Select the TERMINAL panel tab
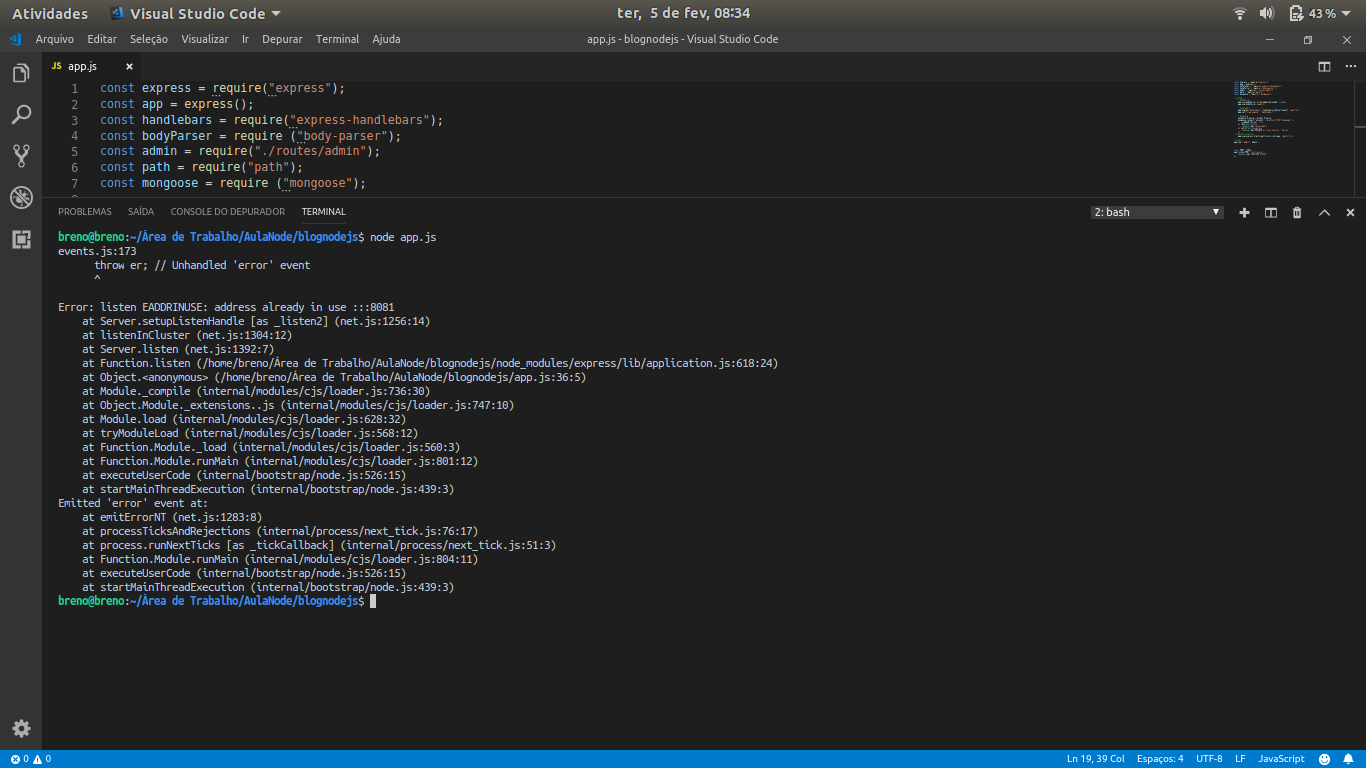Screen dimensions: 1366x768 click(323, 212)
